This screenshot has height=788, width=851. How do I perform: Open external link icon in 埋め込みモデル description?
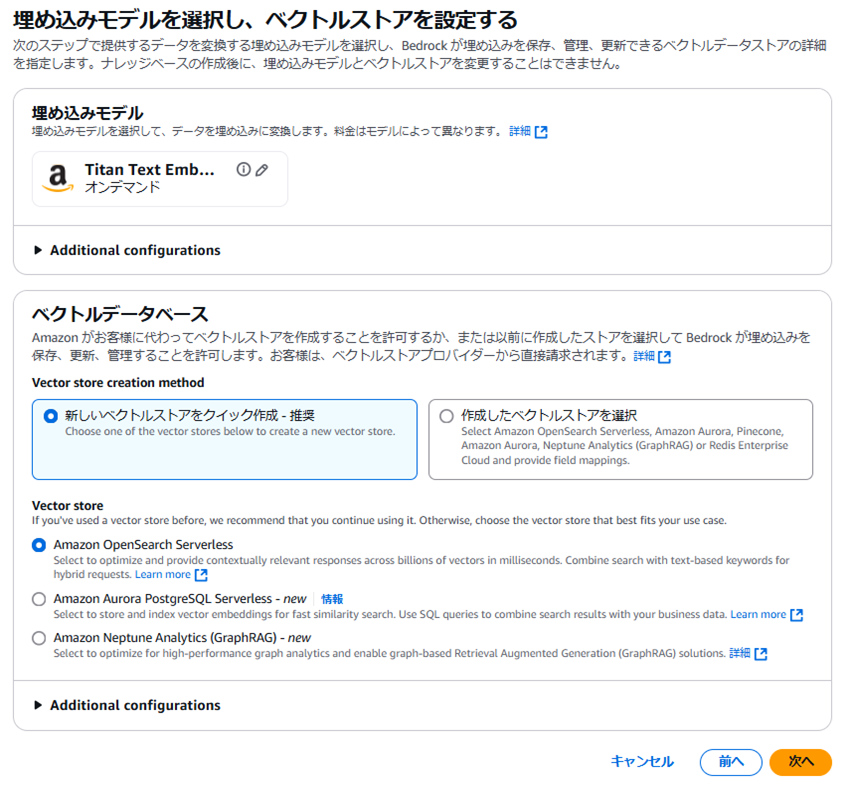(x=541, y=132)
